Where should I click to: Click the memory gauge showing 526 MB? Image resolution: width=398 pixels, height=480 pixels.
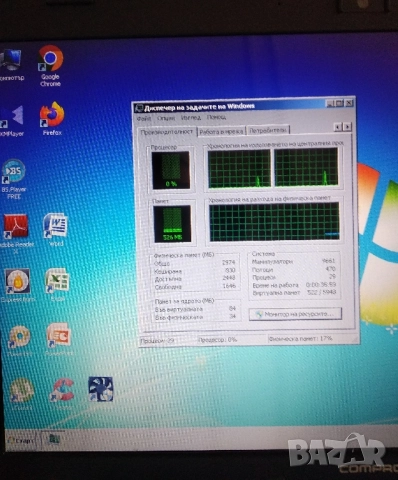pyautogui.click(x=172, y=223)
